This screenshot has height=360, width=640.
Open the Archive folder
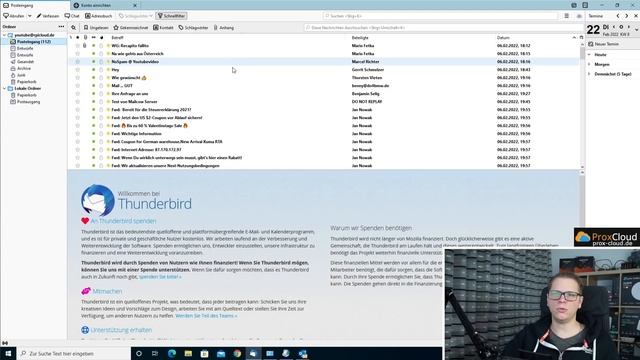24,69
